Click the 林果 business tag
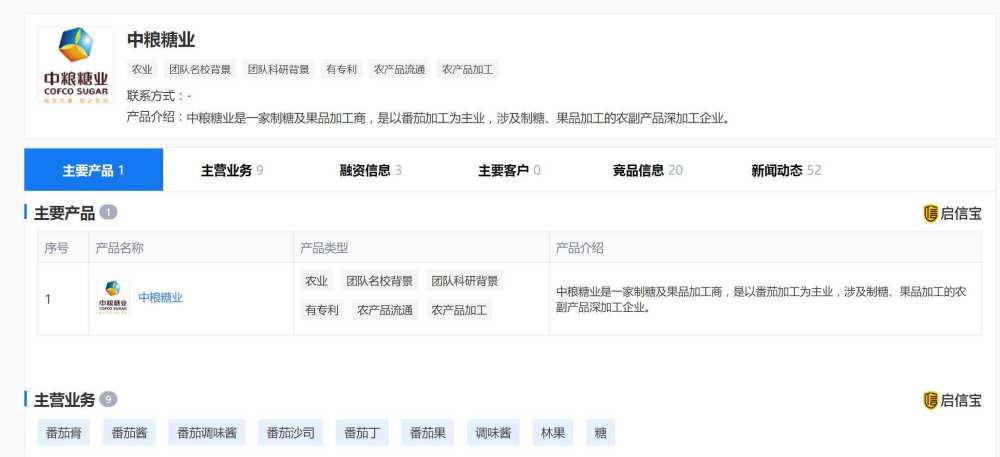This screenshot has width=1000, height=457. tap(553, 433)
